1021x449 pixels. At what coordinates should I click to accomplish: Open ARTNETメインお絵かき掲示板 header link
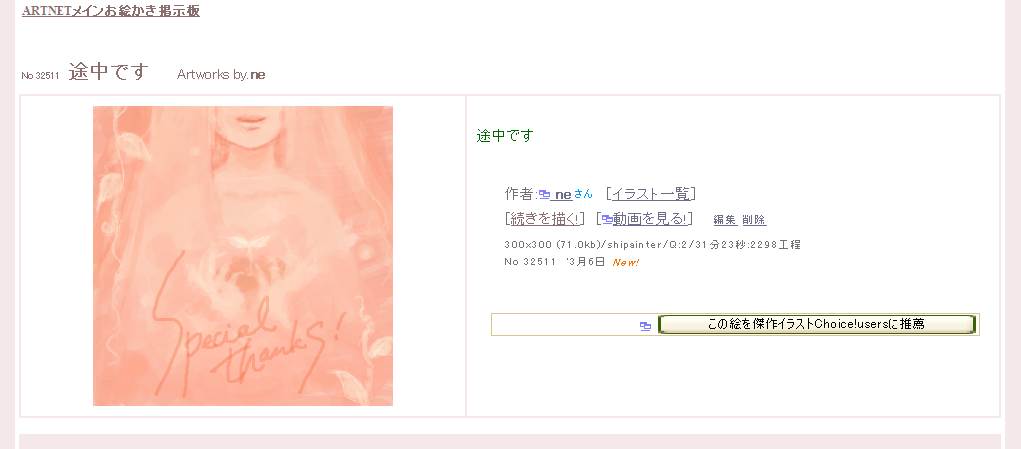tap(111, 11)
